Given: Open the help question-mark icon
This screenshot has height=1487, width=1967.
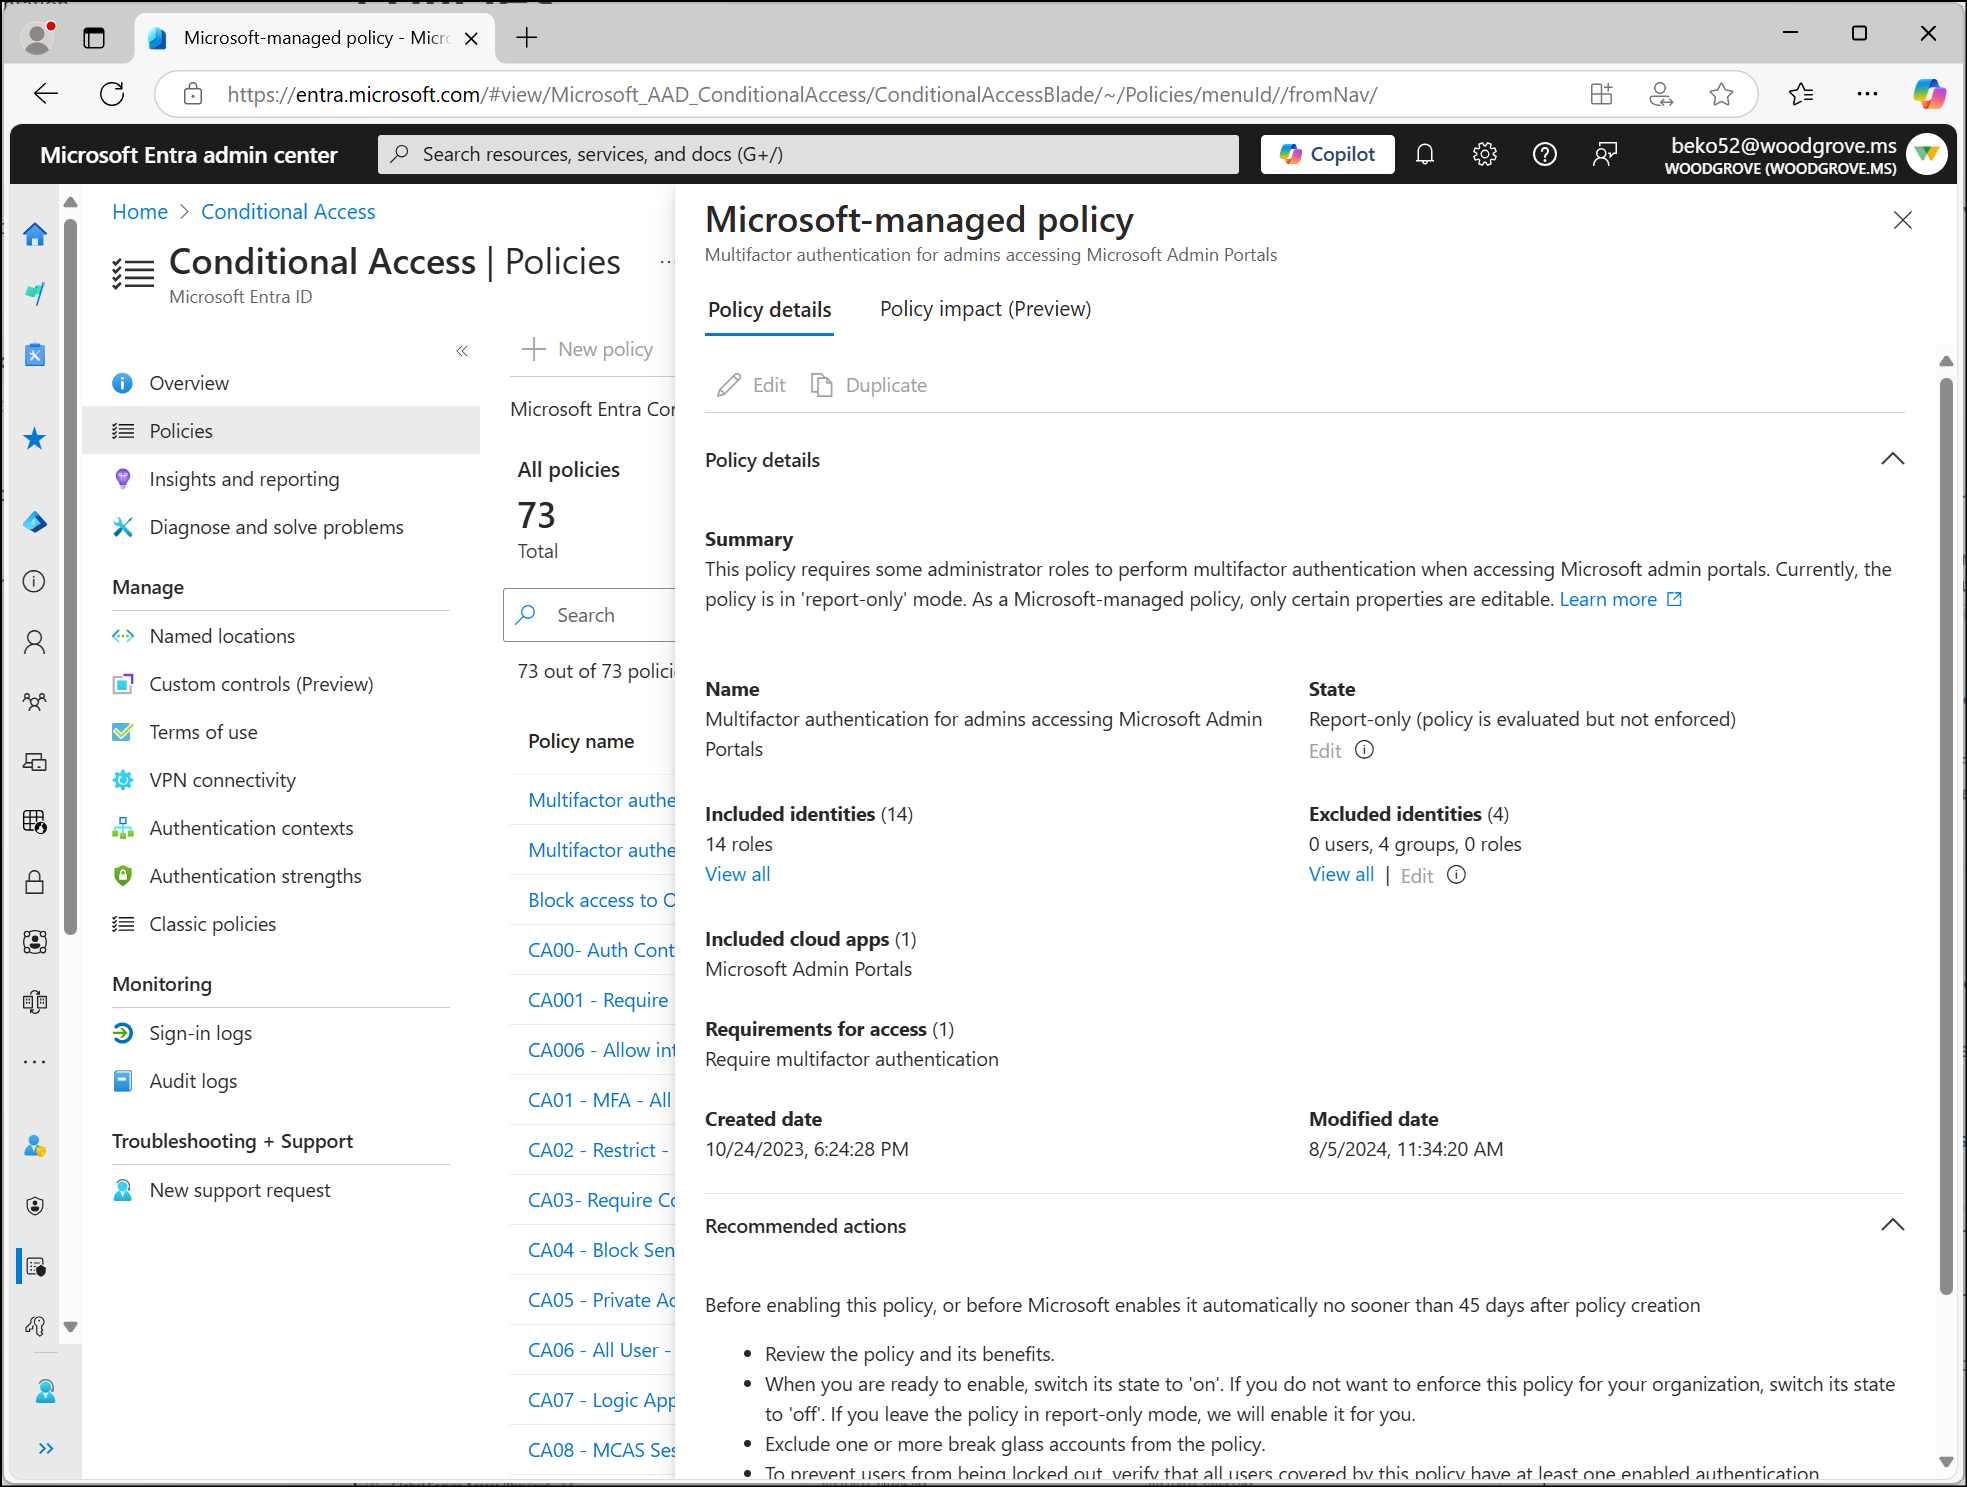Looking at the screenshot, I should (x=1544, y=154).
